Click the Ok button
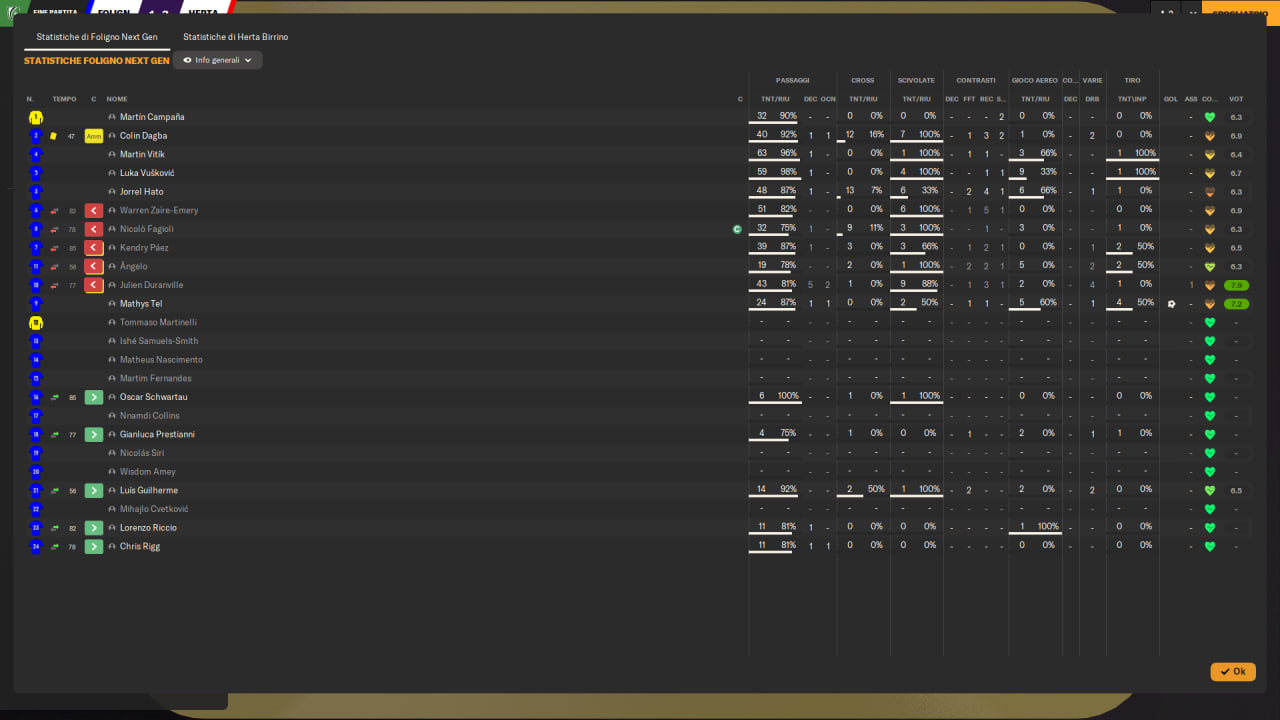The height and width of the screenshot is (720, 1280). (1233, 672)
